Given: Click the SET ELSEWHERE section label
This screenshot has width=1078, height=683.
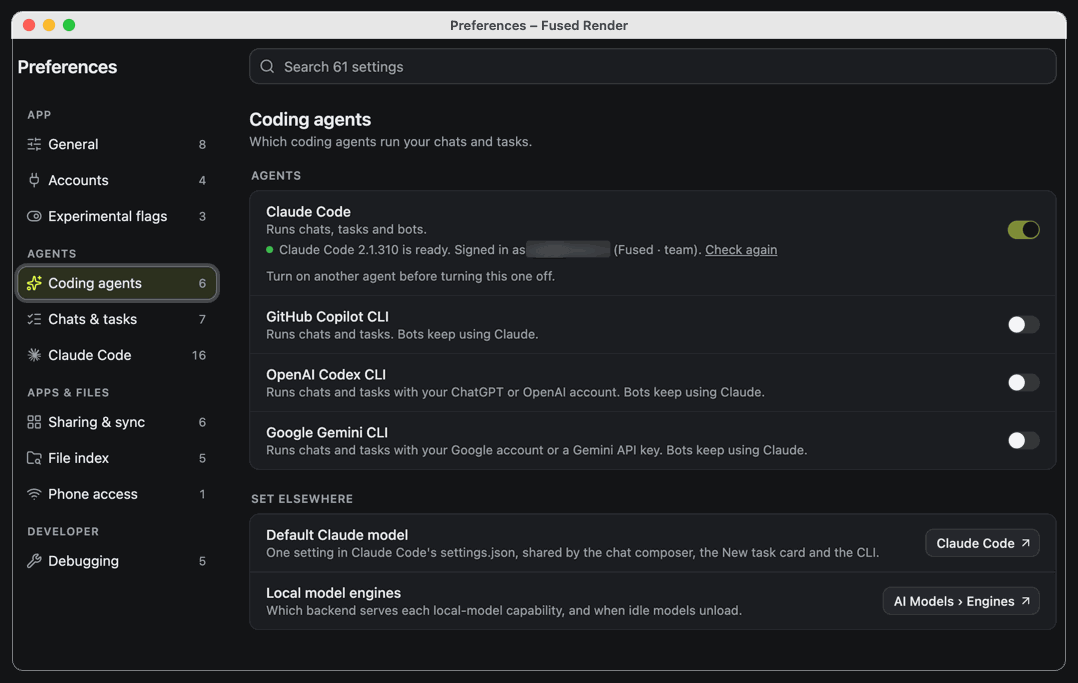Looking at the screenshot, I should (x=302, y=499).
